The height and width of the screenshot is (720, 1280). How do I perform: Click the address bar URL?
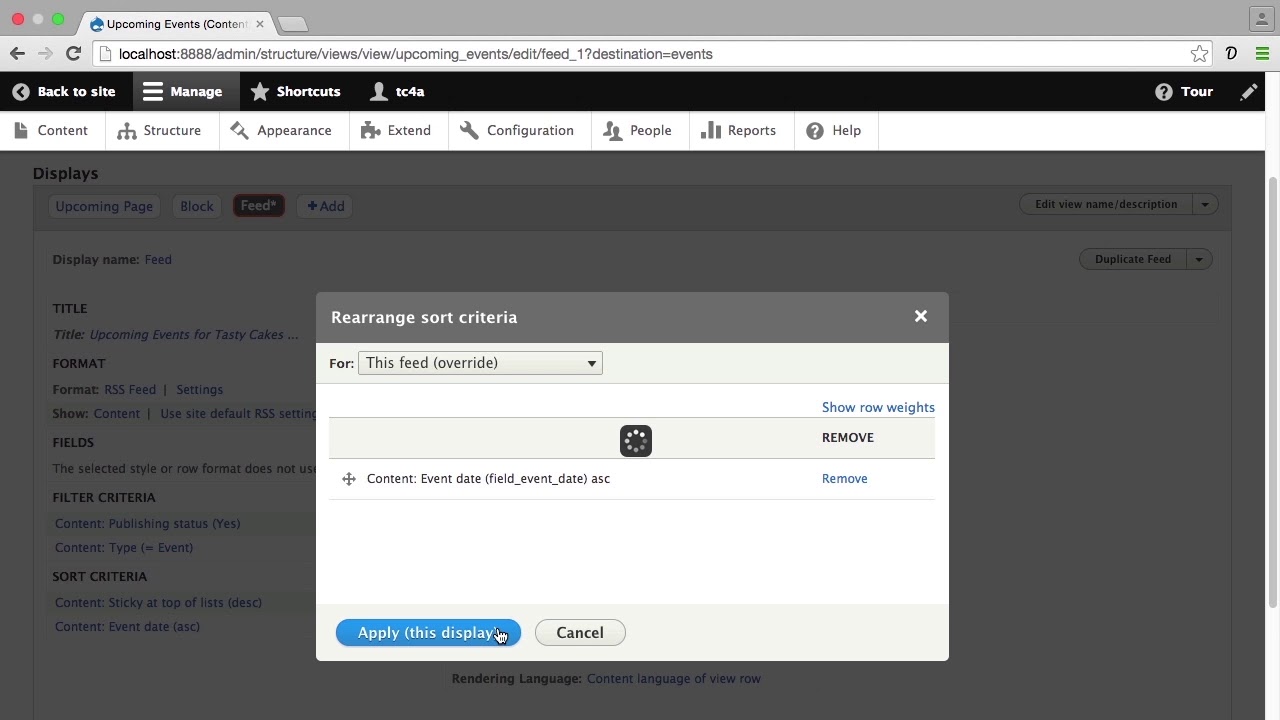[415, 54]
